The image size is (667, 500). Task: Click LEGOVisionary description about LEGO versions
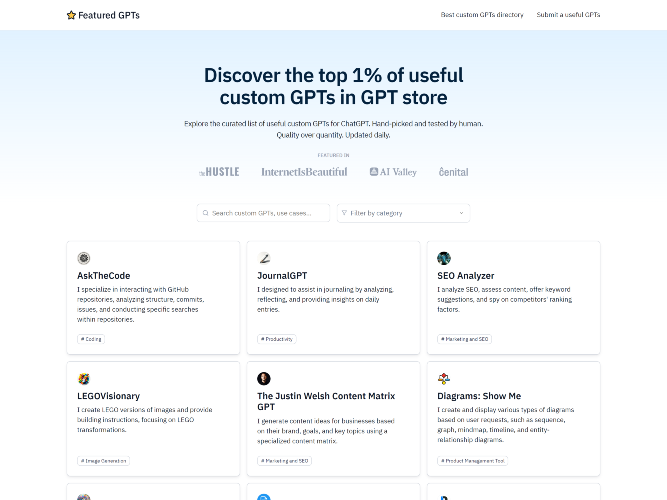pyautogui.click(x=145, y=420)
